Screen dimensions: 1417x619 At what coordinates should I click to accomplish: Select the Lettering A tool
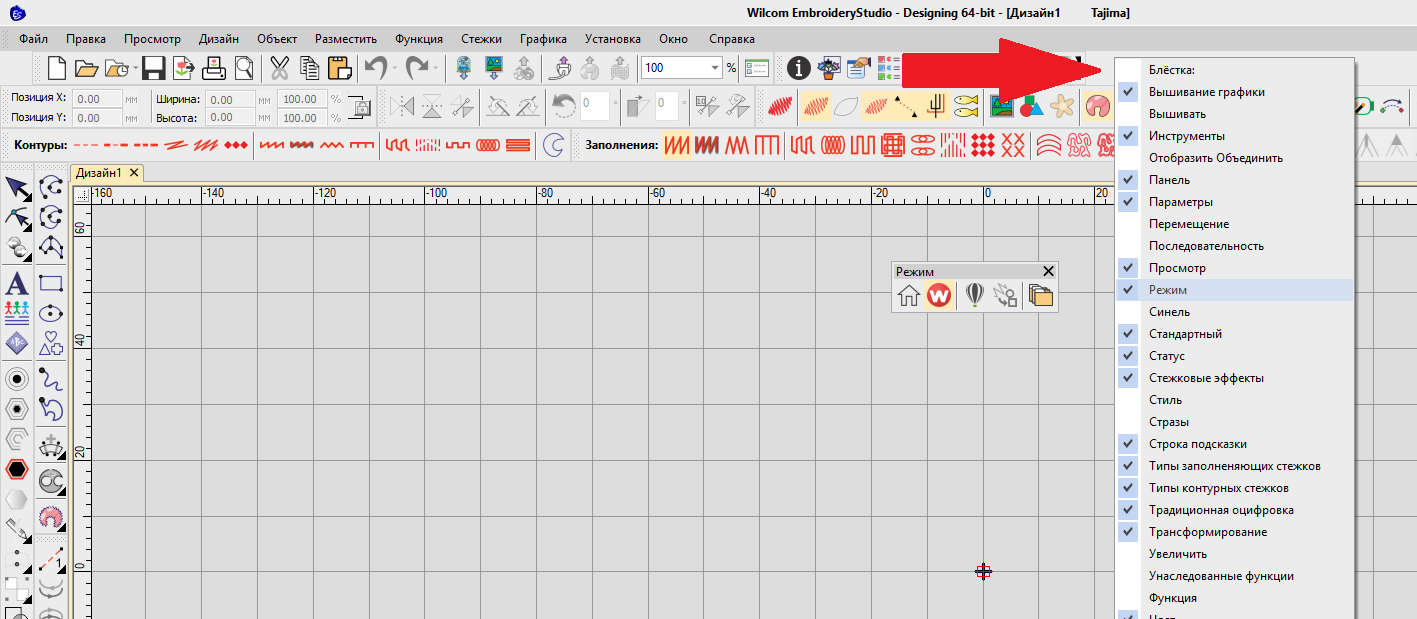pos(17,283)
